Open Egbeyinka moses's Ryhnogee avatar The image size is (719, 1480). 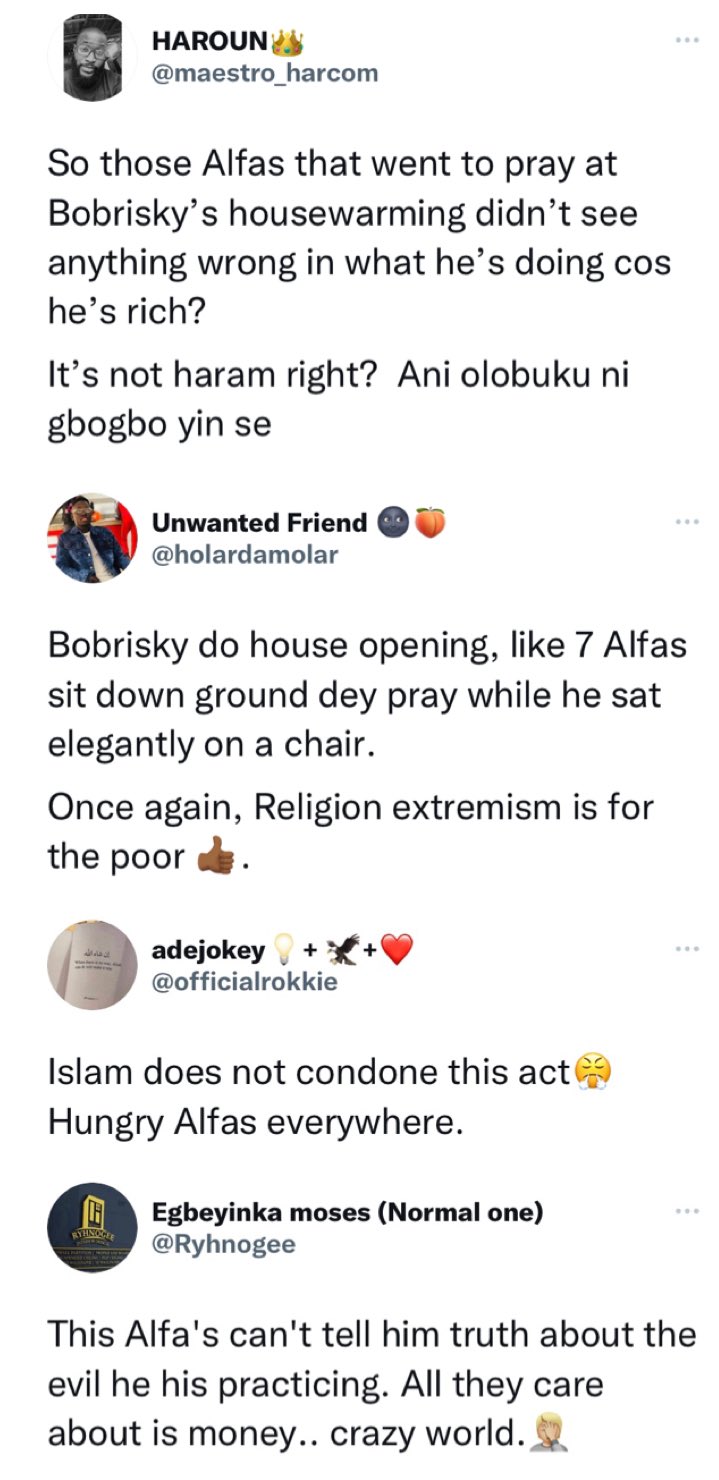pos(92,1227)
